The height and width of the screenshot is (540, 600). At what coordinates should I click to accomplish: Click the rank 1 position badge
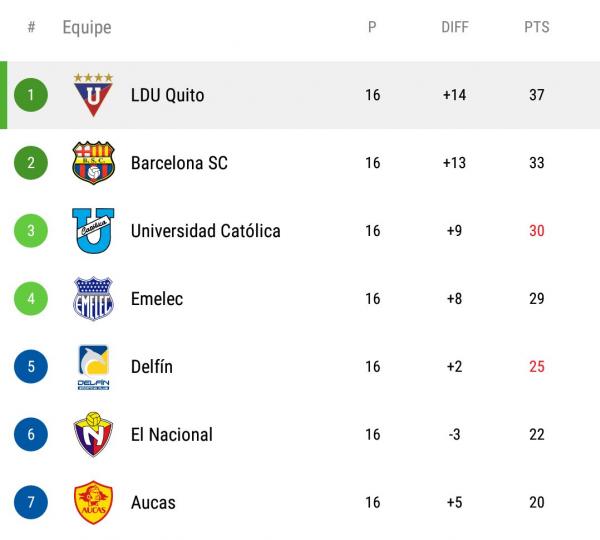(31, 95)
